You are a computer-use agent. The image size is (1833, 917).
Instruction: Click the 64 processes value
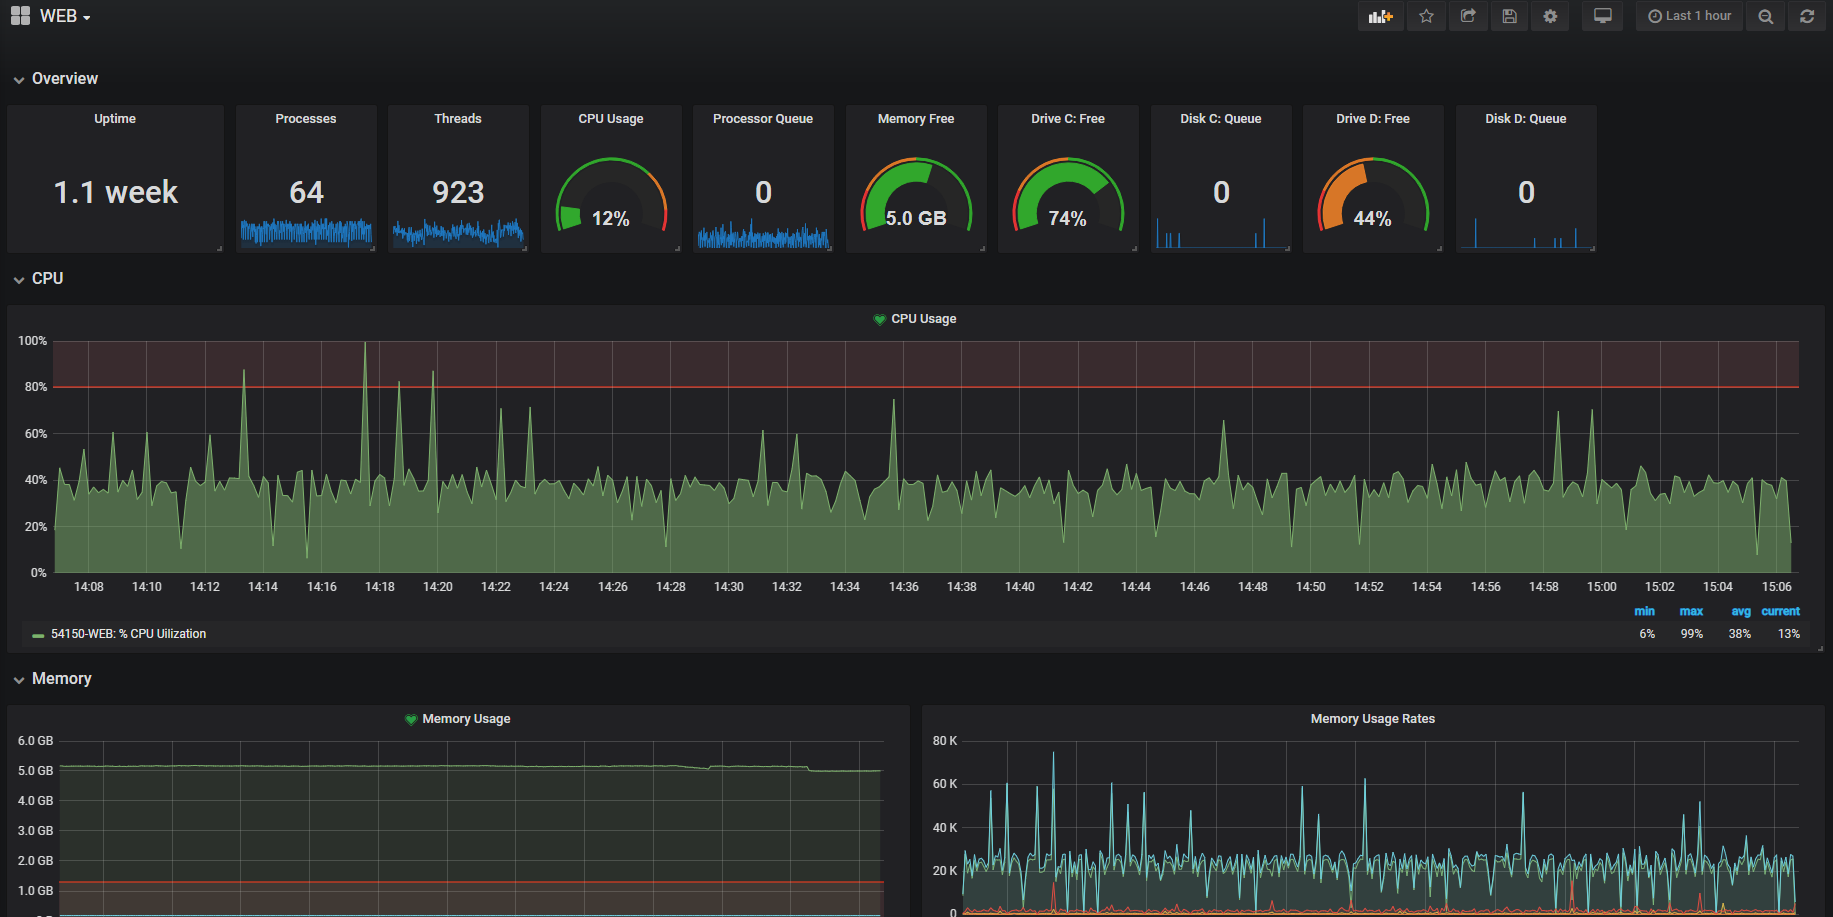click(306, 192)
